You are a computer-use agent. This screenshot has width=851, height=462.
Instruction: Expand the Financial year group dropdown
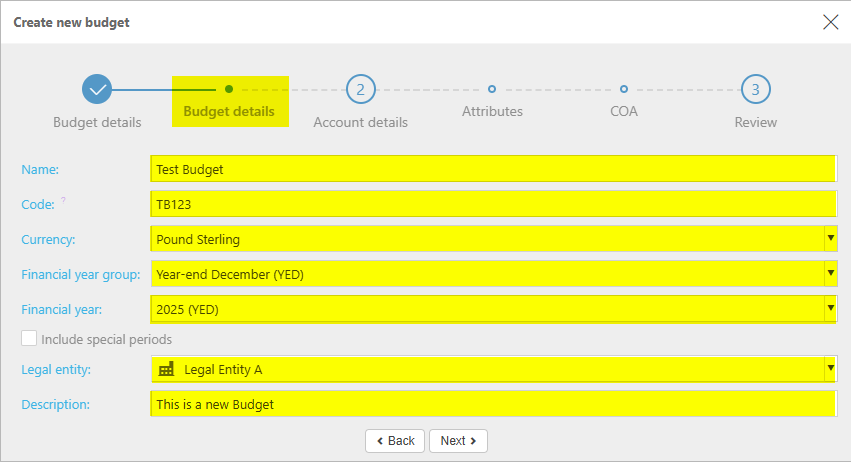pyautogui.click(x=830, y=273)
